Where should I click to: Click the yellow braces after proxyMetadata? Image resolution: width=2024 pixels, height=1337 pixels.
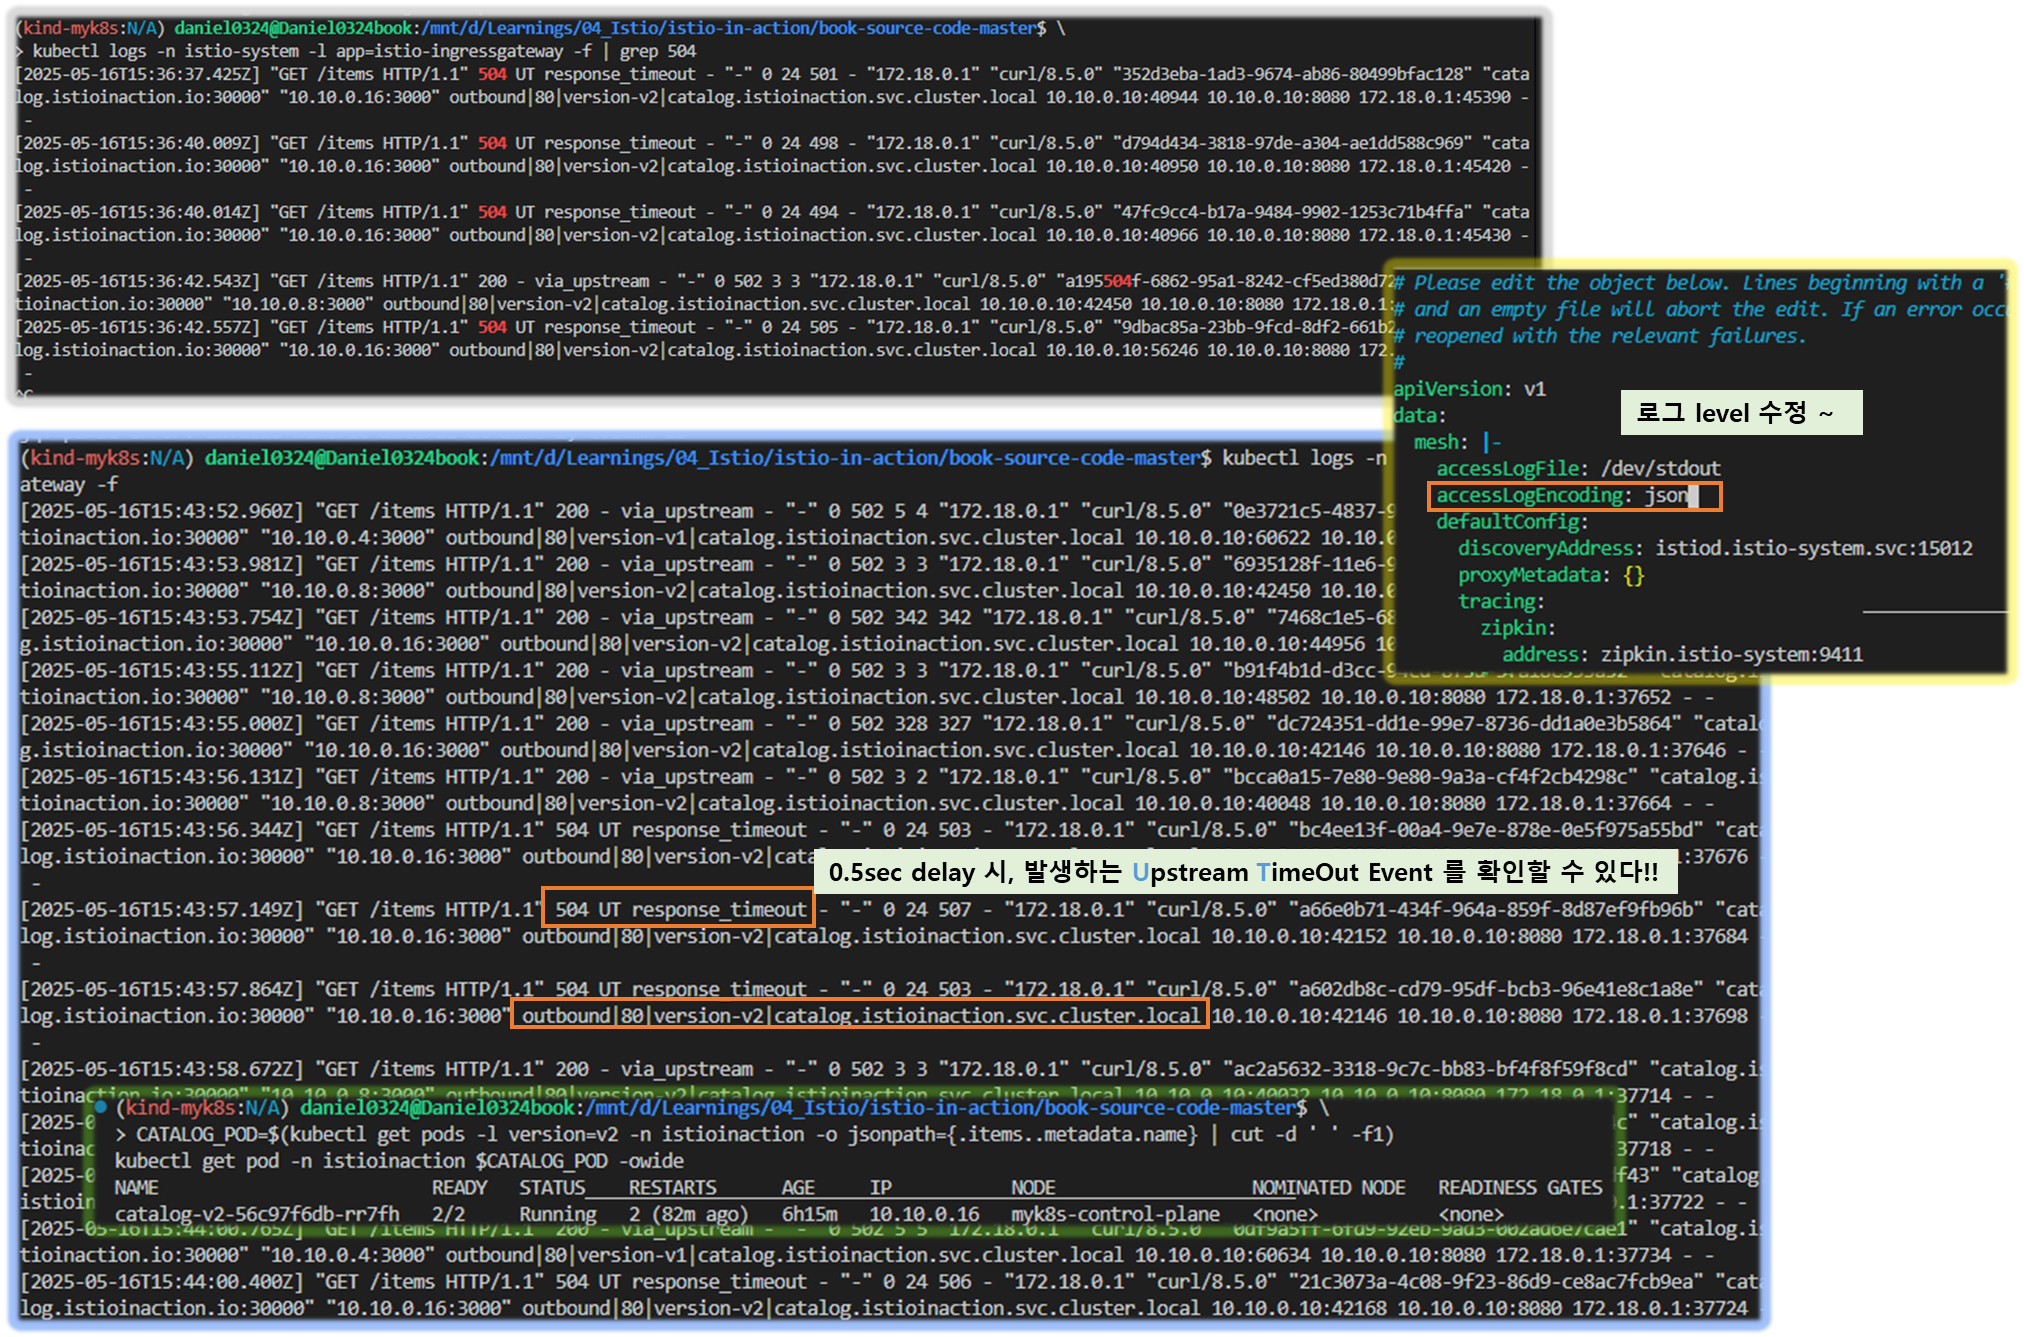(x=1633, y=575)
